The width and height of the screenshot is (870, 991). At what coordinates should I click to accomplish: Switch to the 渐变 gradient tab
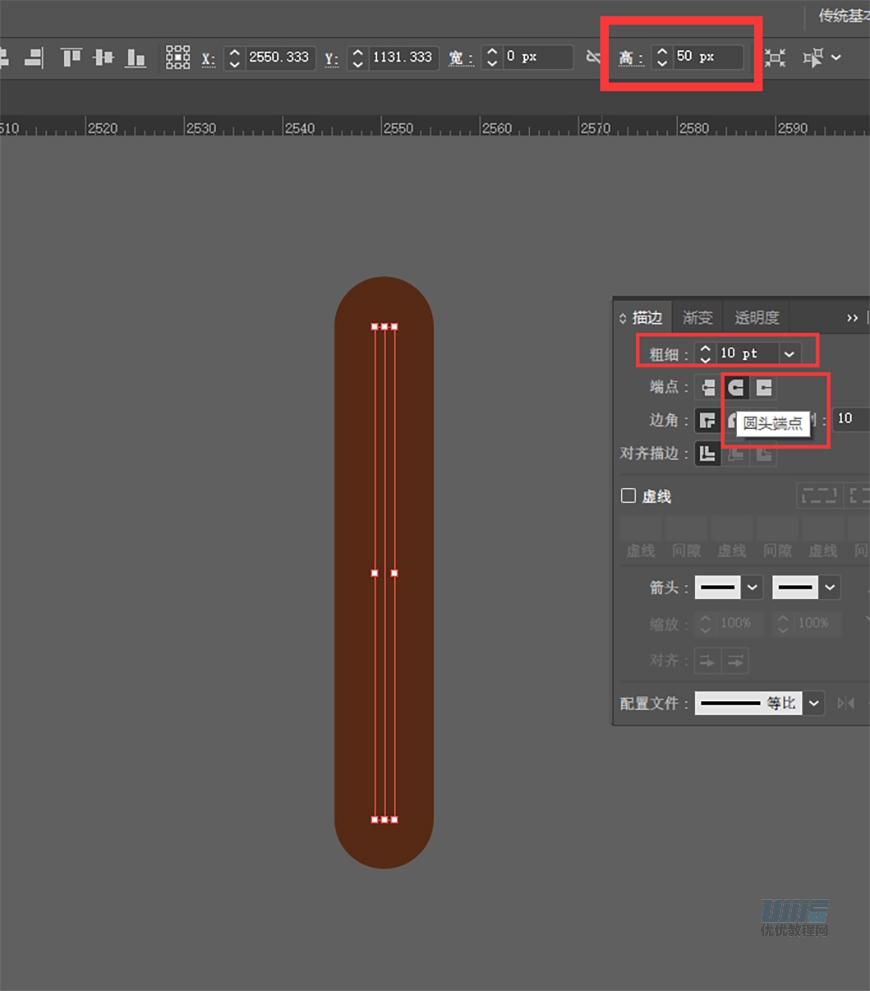tap(697, 318)
